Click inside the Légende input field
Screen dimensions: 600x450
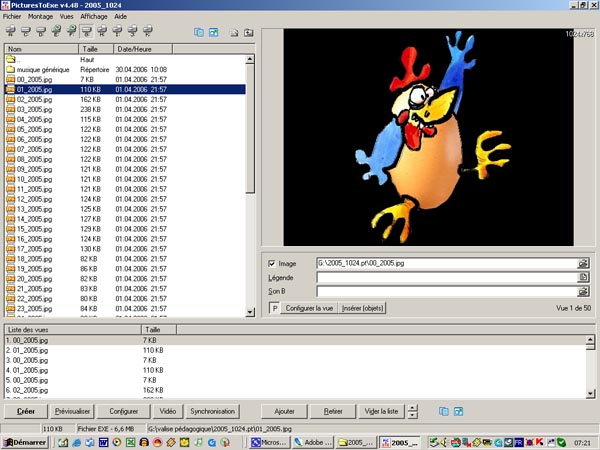(447, 277)
